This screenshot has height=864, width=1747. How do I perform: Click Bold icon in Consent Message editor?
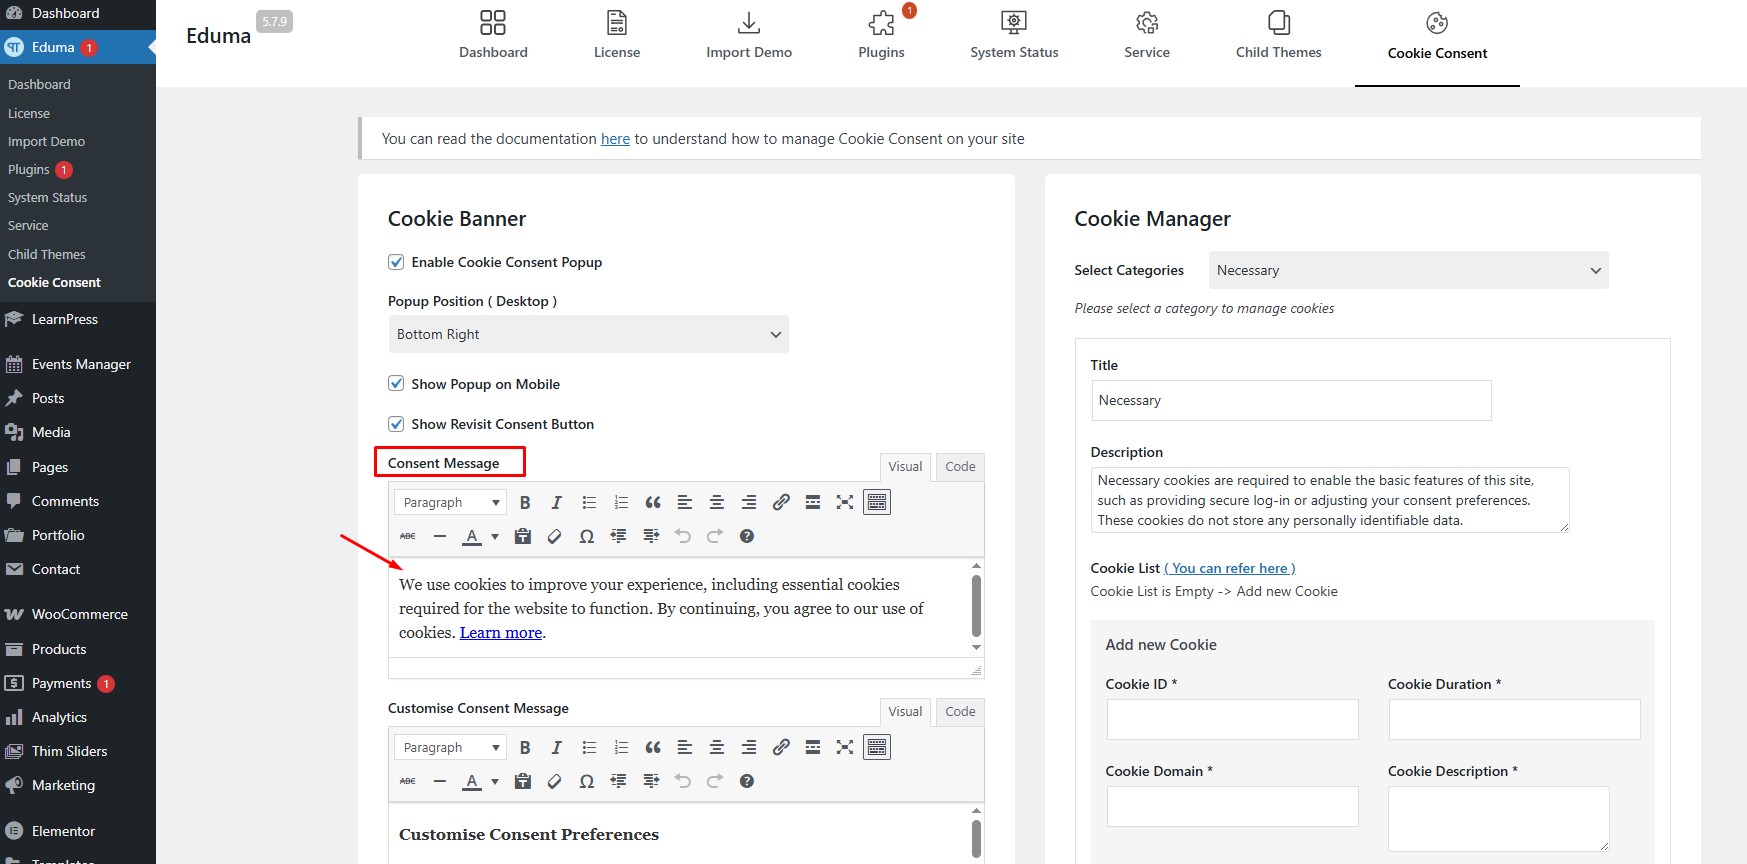pyautogui.click(x=525, y=502)
